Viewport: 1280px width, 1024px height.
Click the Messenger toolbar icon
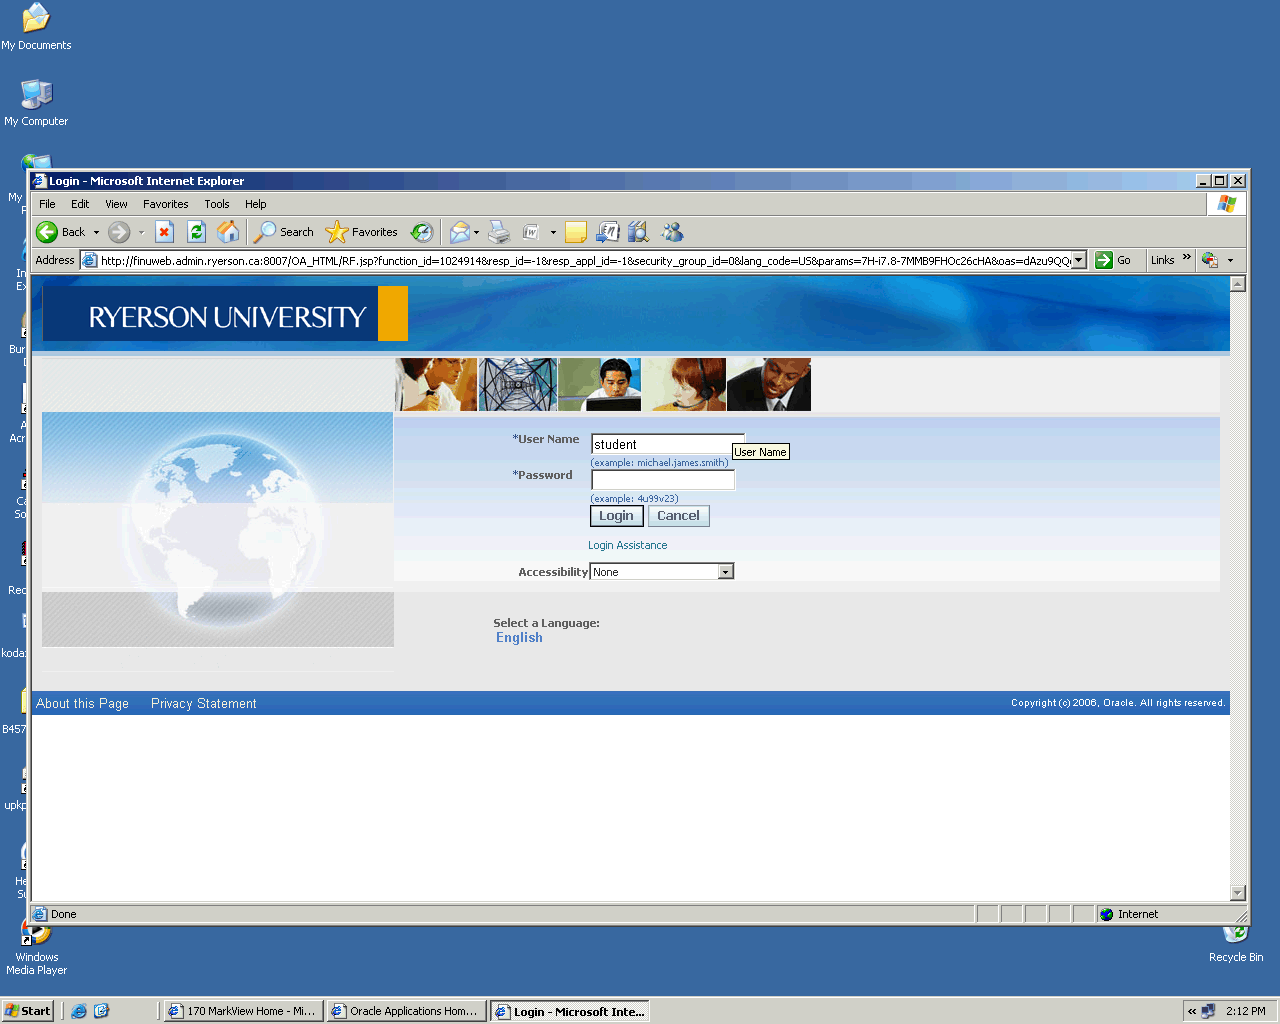672,232
